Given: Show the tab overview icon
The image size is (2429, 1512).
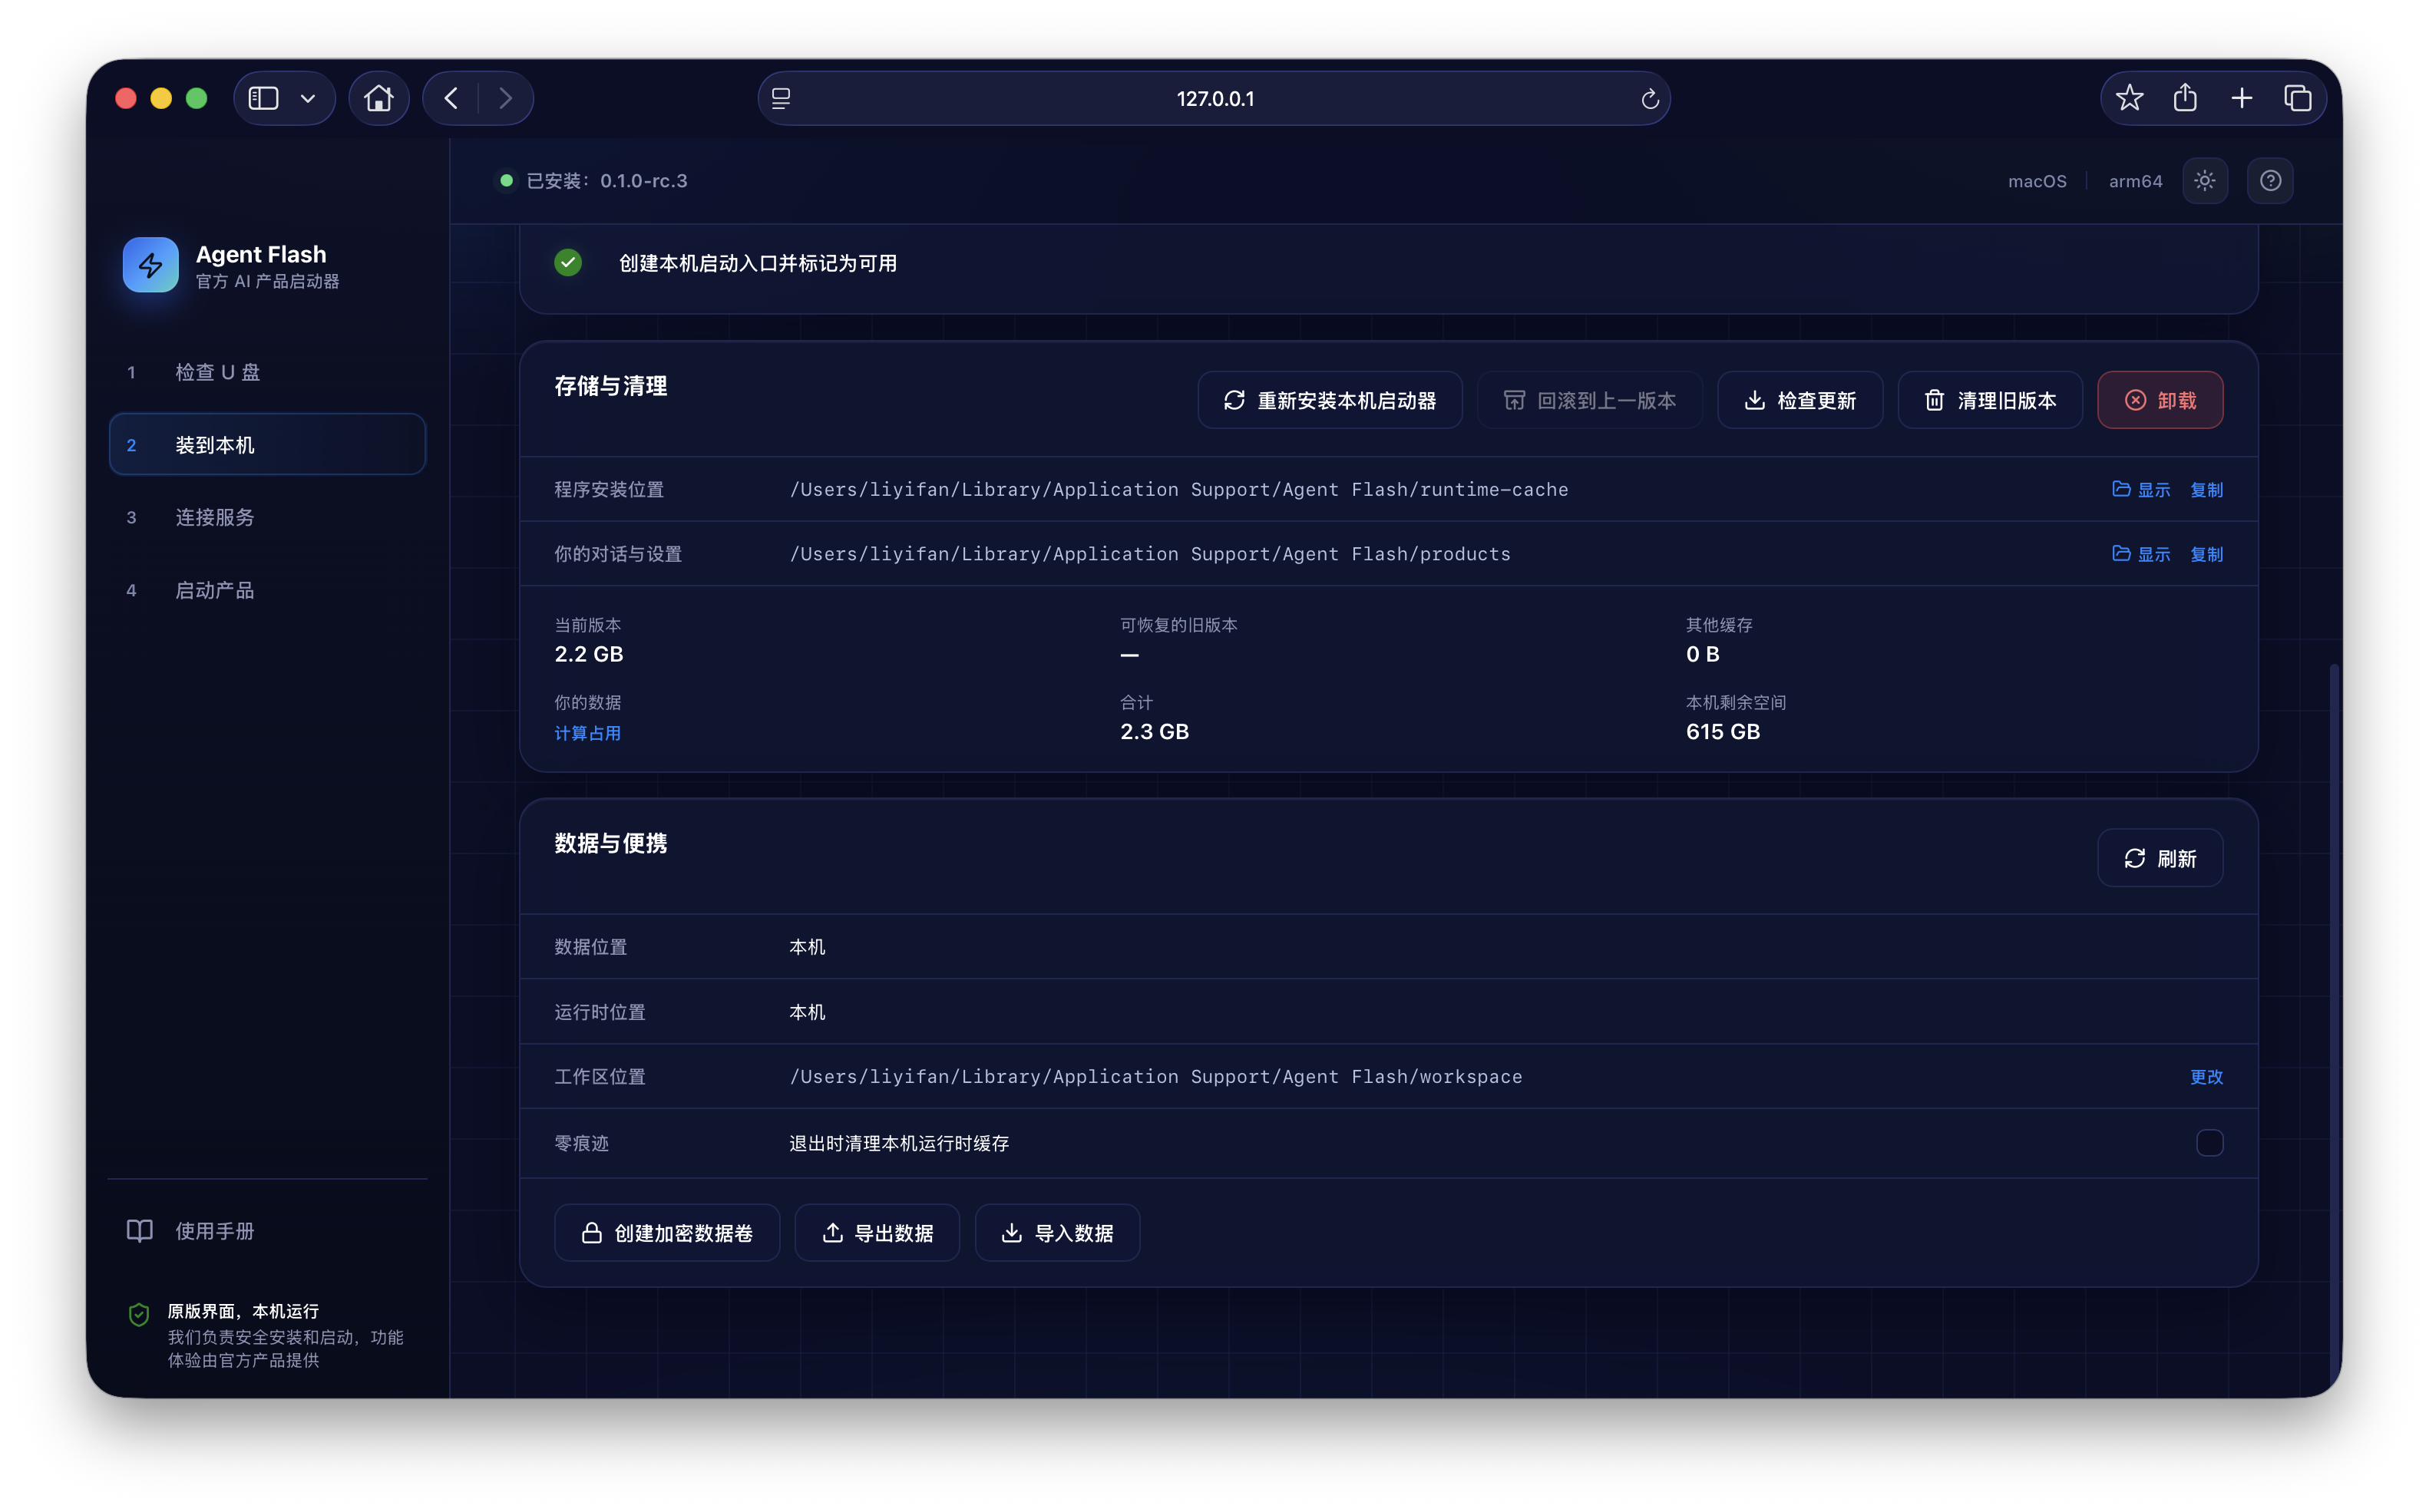Looking at the screenshot, I should click(x=2297, y=98).
